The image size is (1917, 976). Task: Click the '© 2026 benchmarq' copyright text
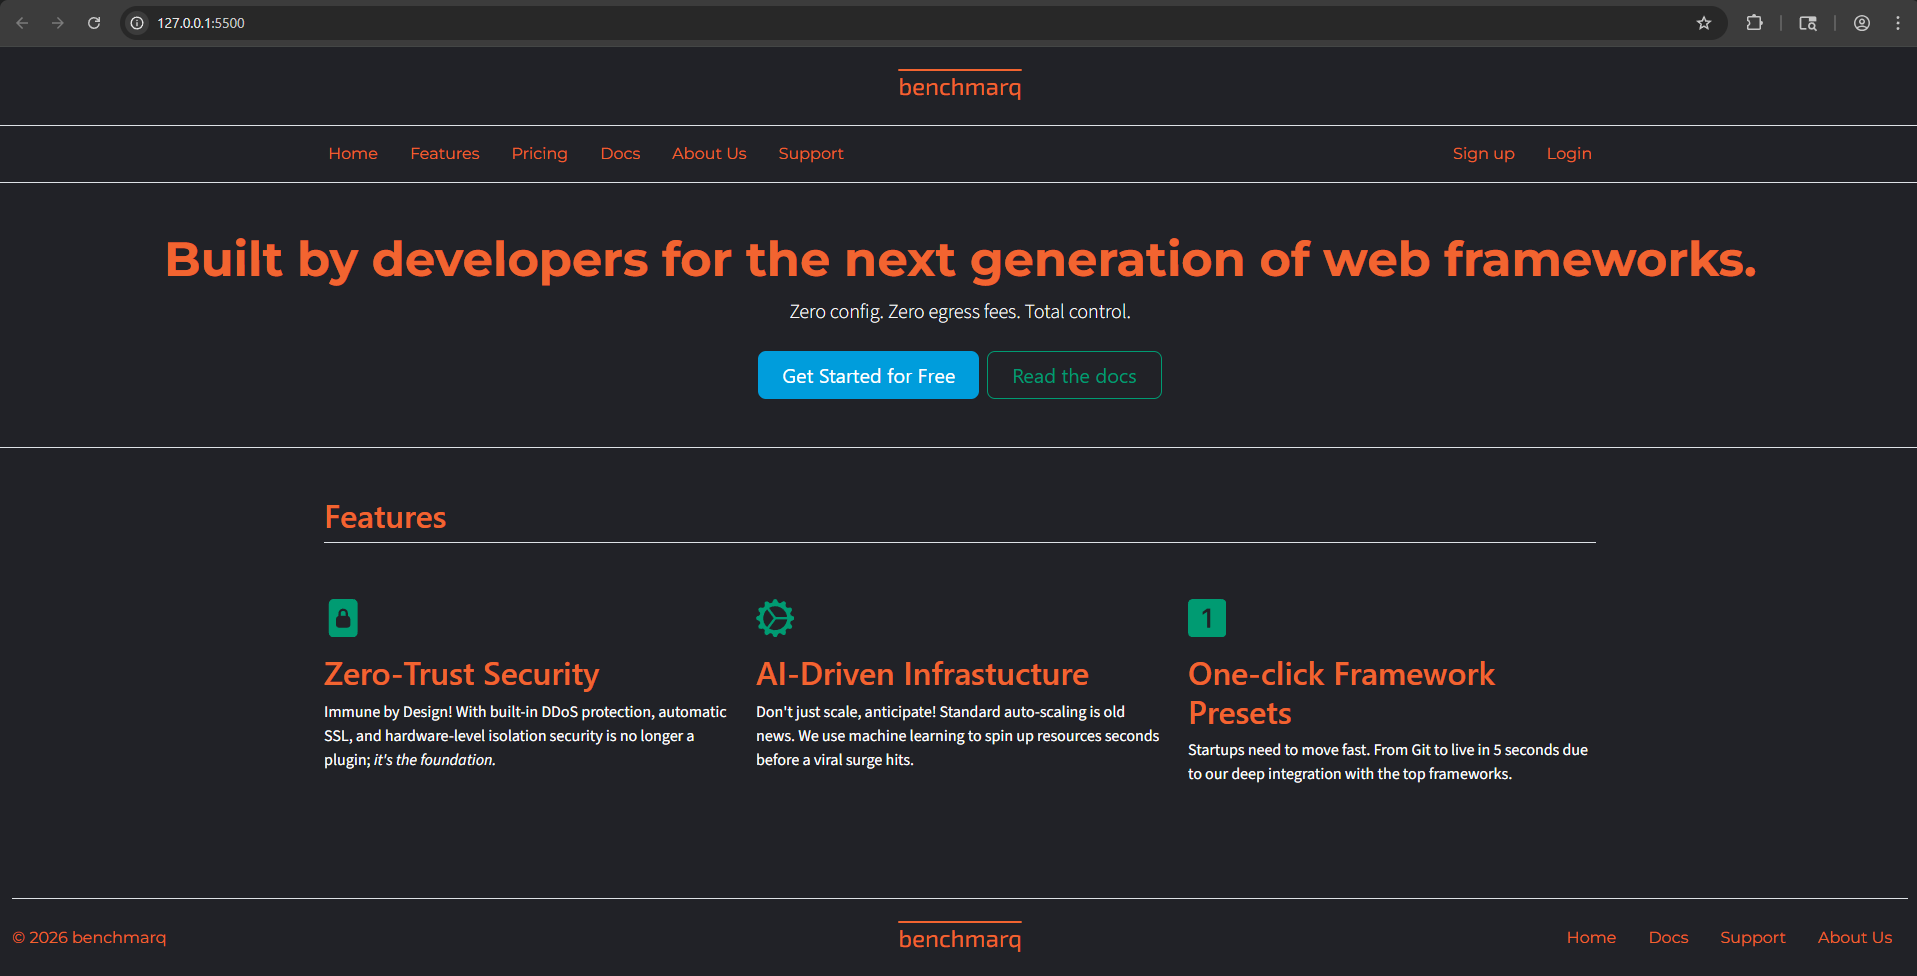[x=89, y=937]
